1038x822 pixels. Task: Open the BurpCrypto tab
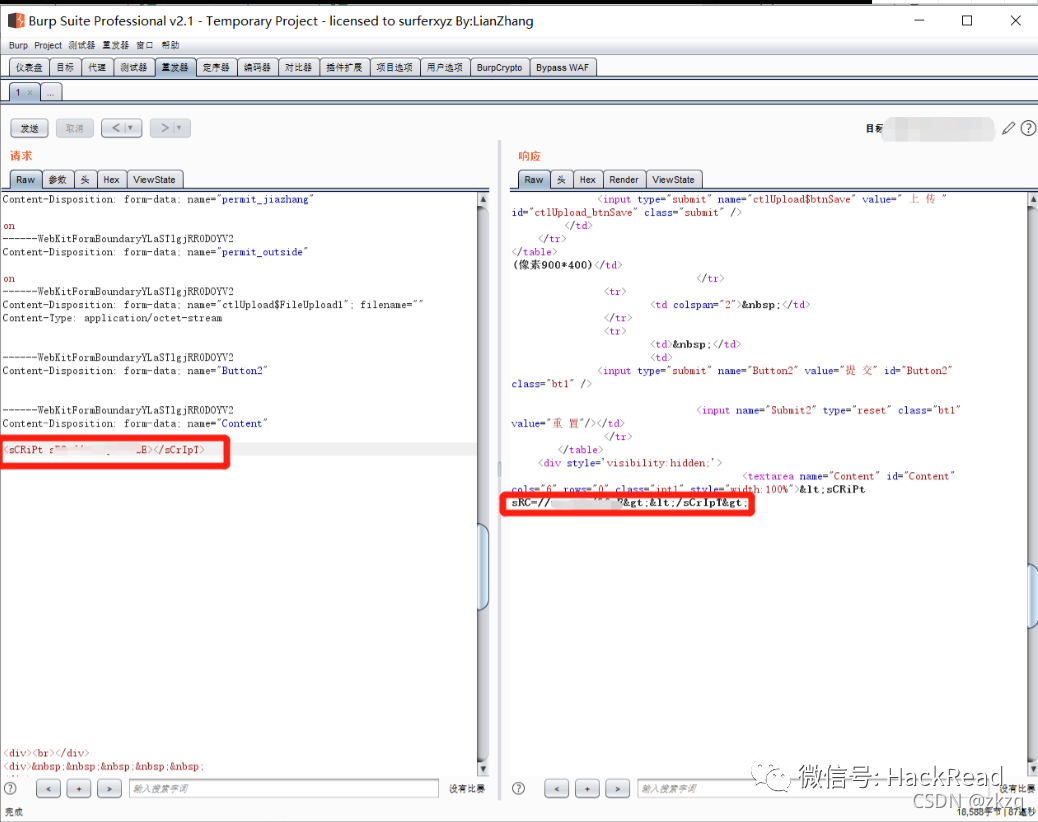499,68
